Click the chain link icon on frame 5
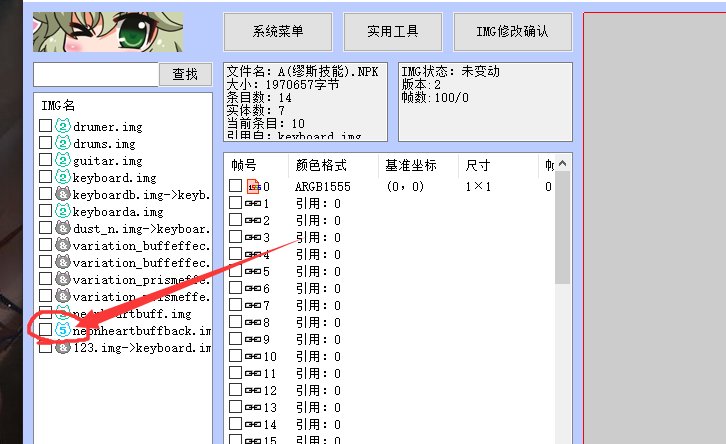Screen dimensions: 726x444 253,271
